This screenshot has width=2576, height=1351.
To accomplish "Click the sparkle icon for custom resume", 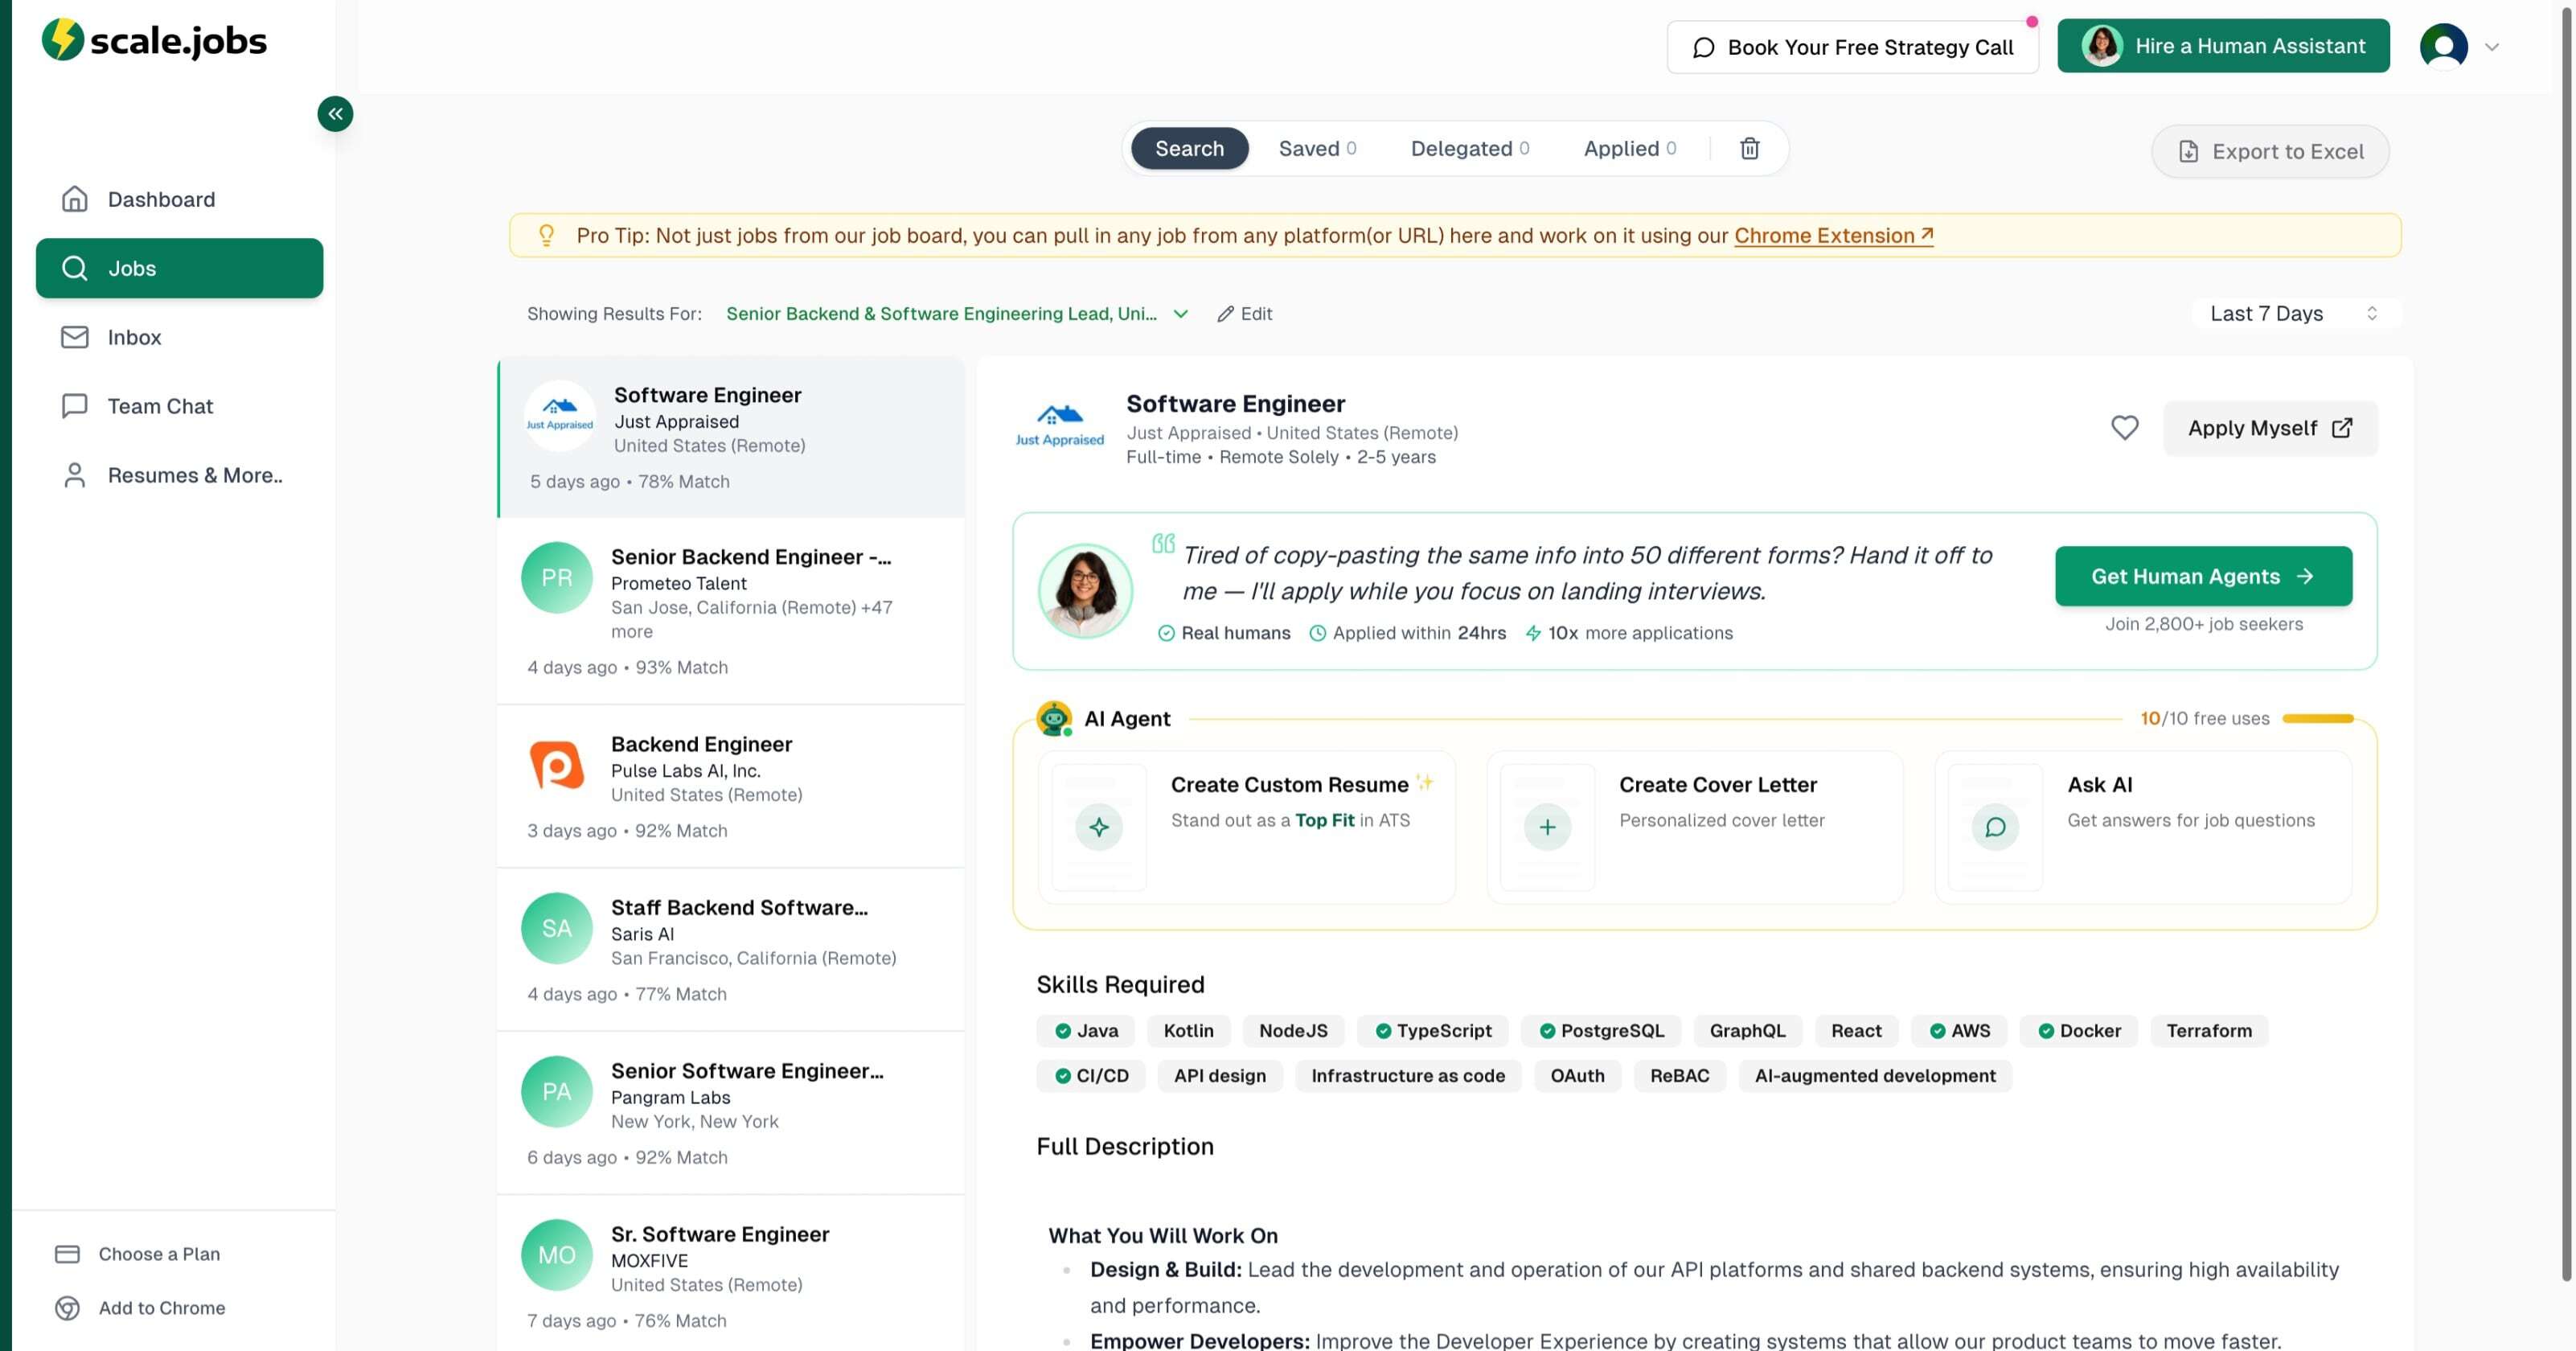I will coord(1099,827).
